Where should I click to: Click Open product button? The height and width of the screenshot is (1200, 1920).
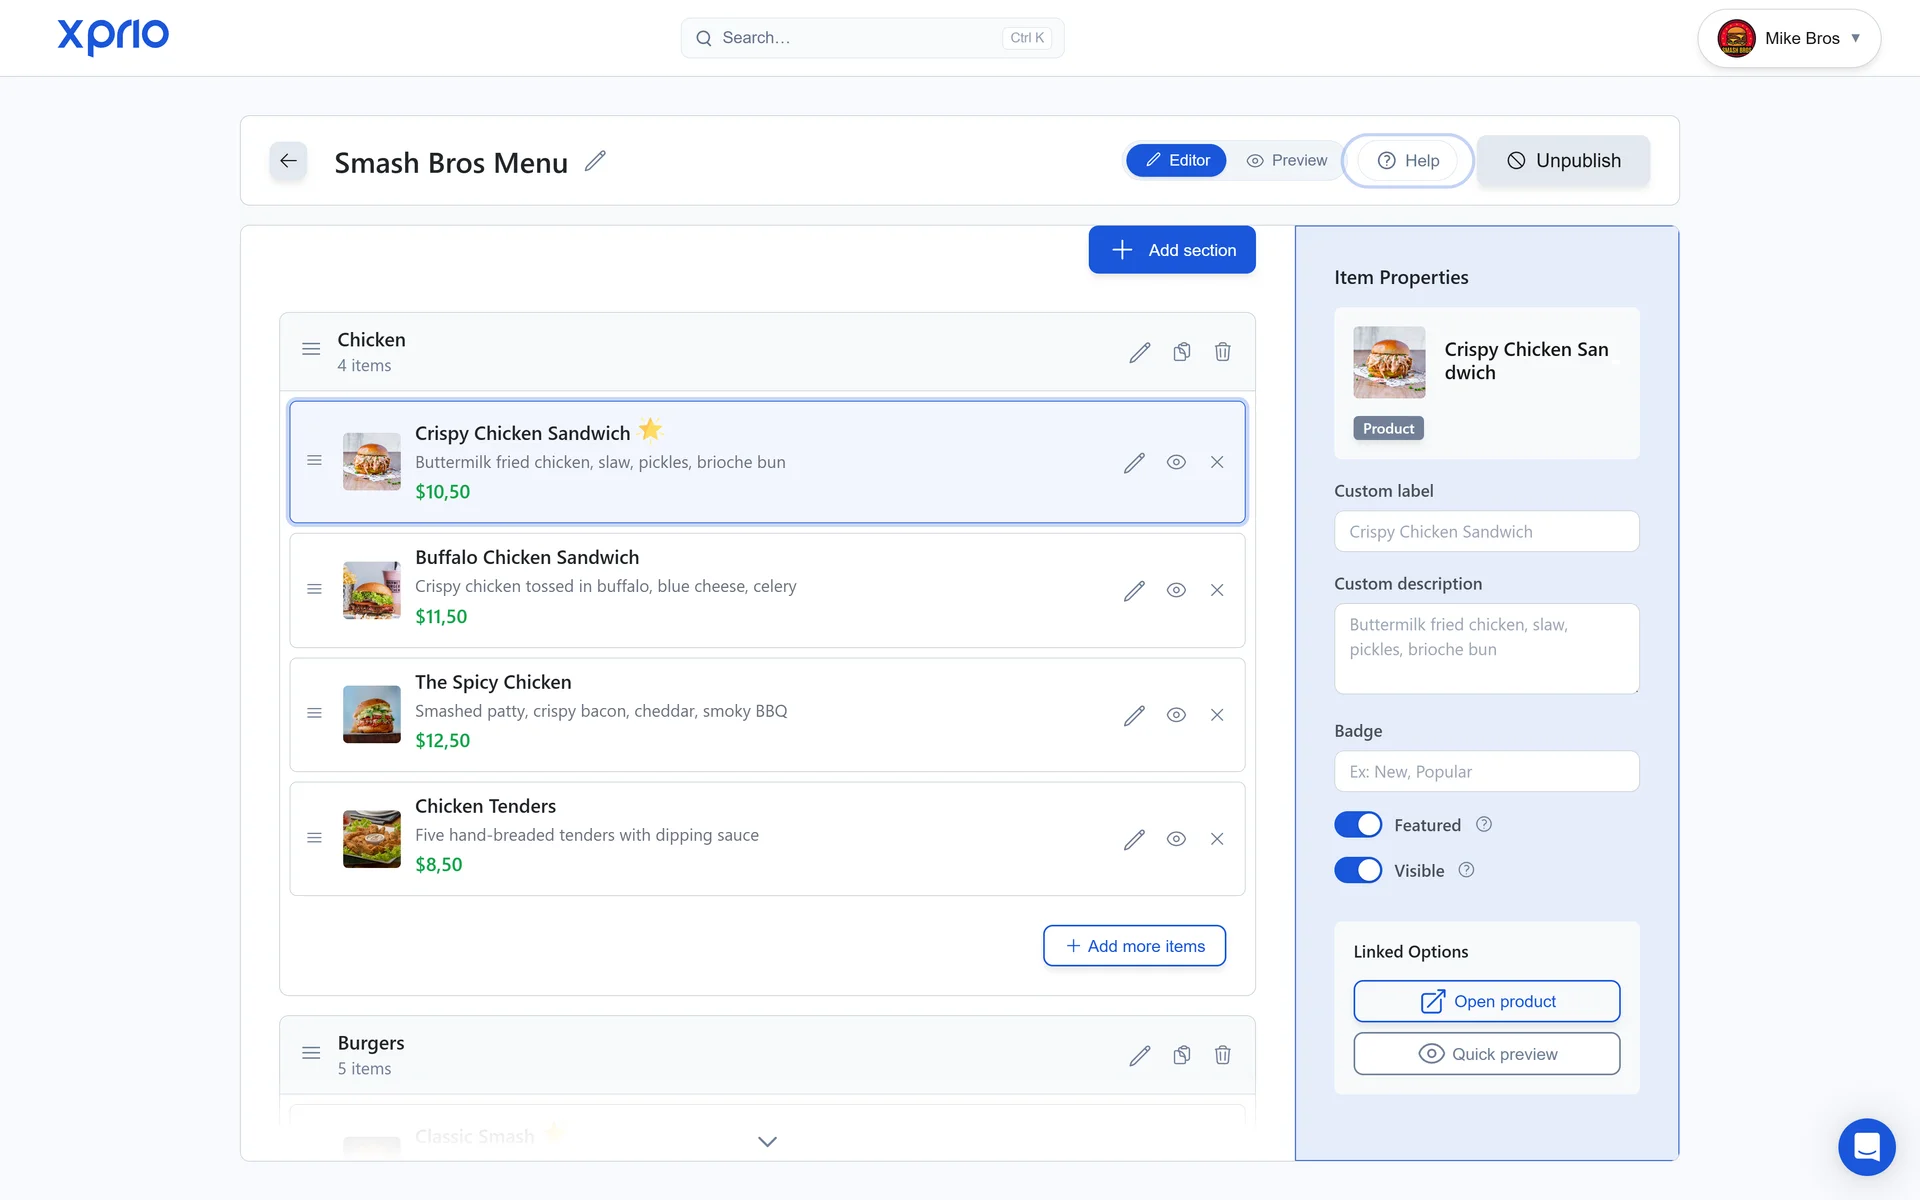coord(1486,1001)
